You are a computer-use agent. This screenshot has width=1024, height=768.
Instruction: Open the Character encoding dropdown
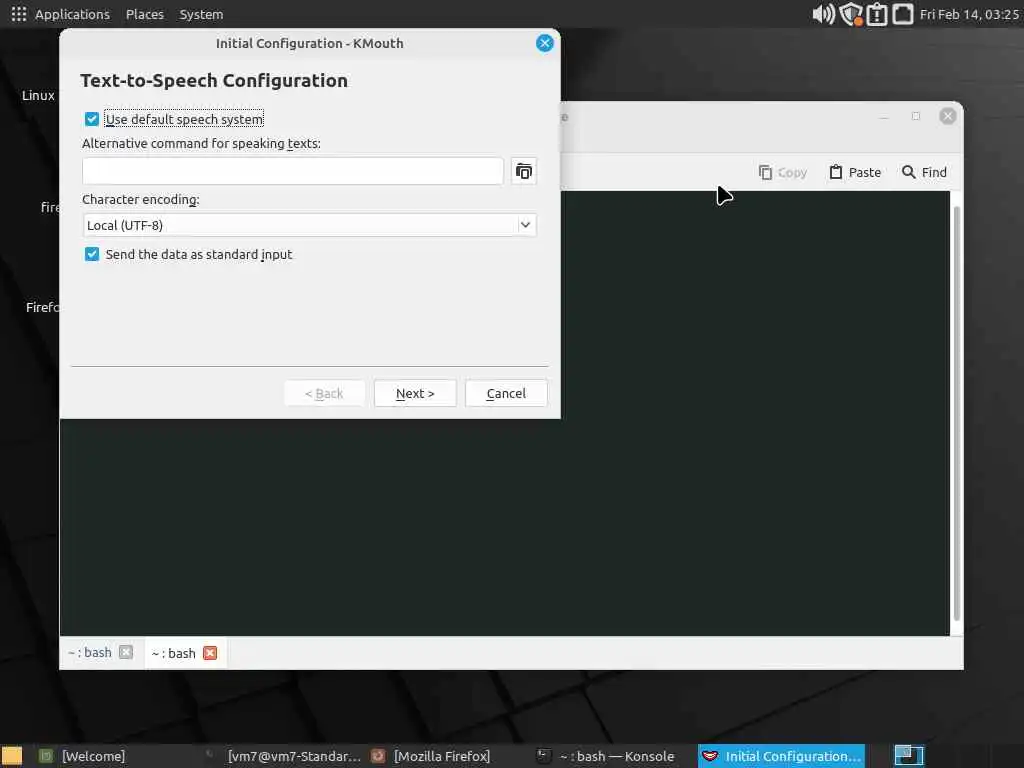[x=310, y=225]
